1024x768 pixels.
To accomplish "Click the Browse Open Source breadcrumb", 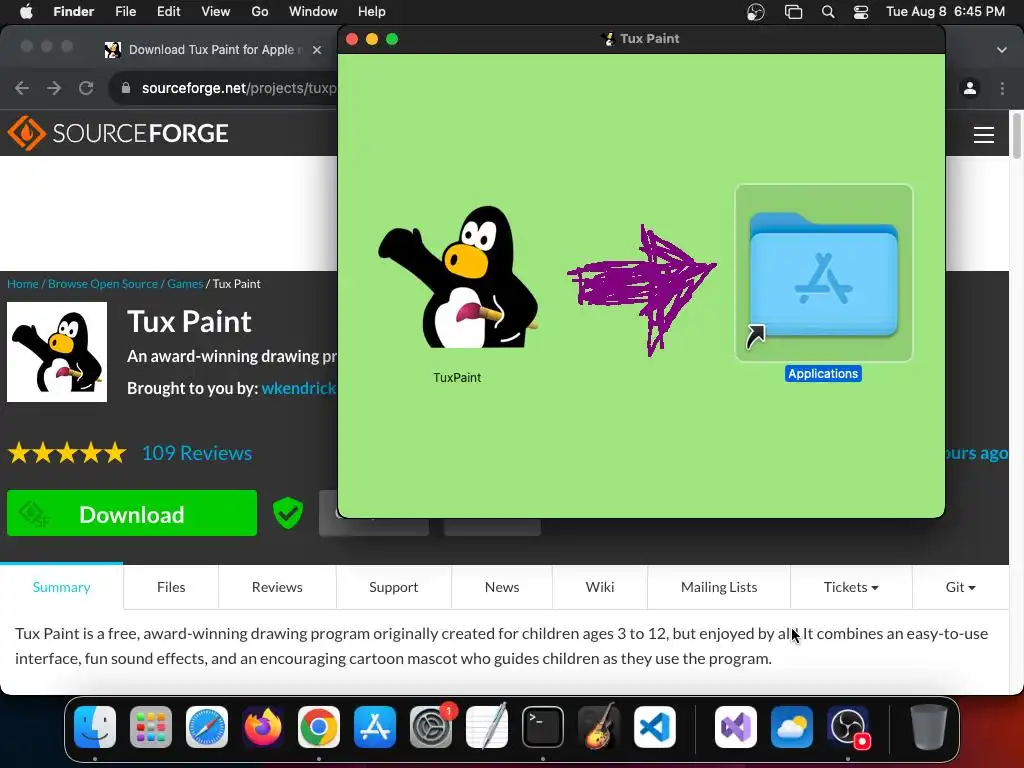I will [103, 283].
